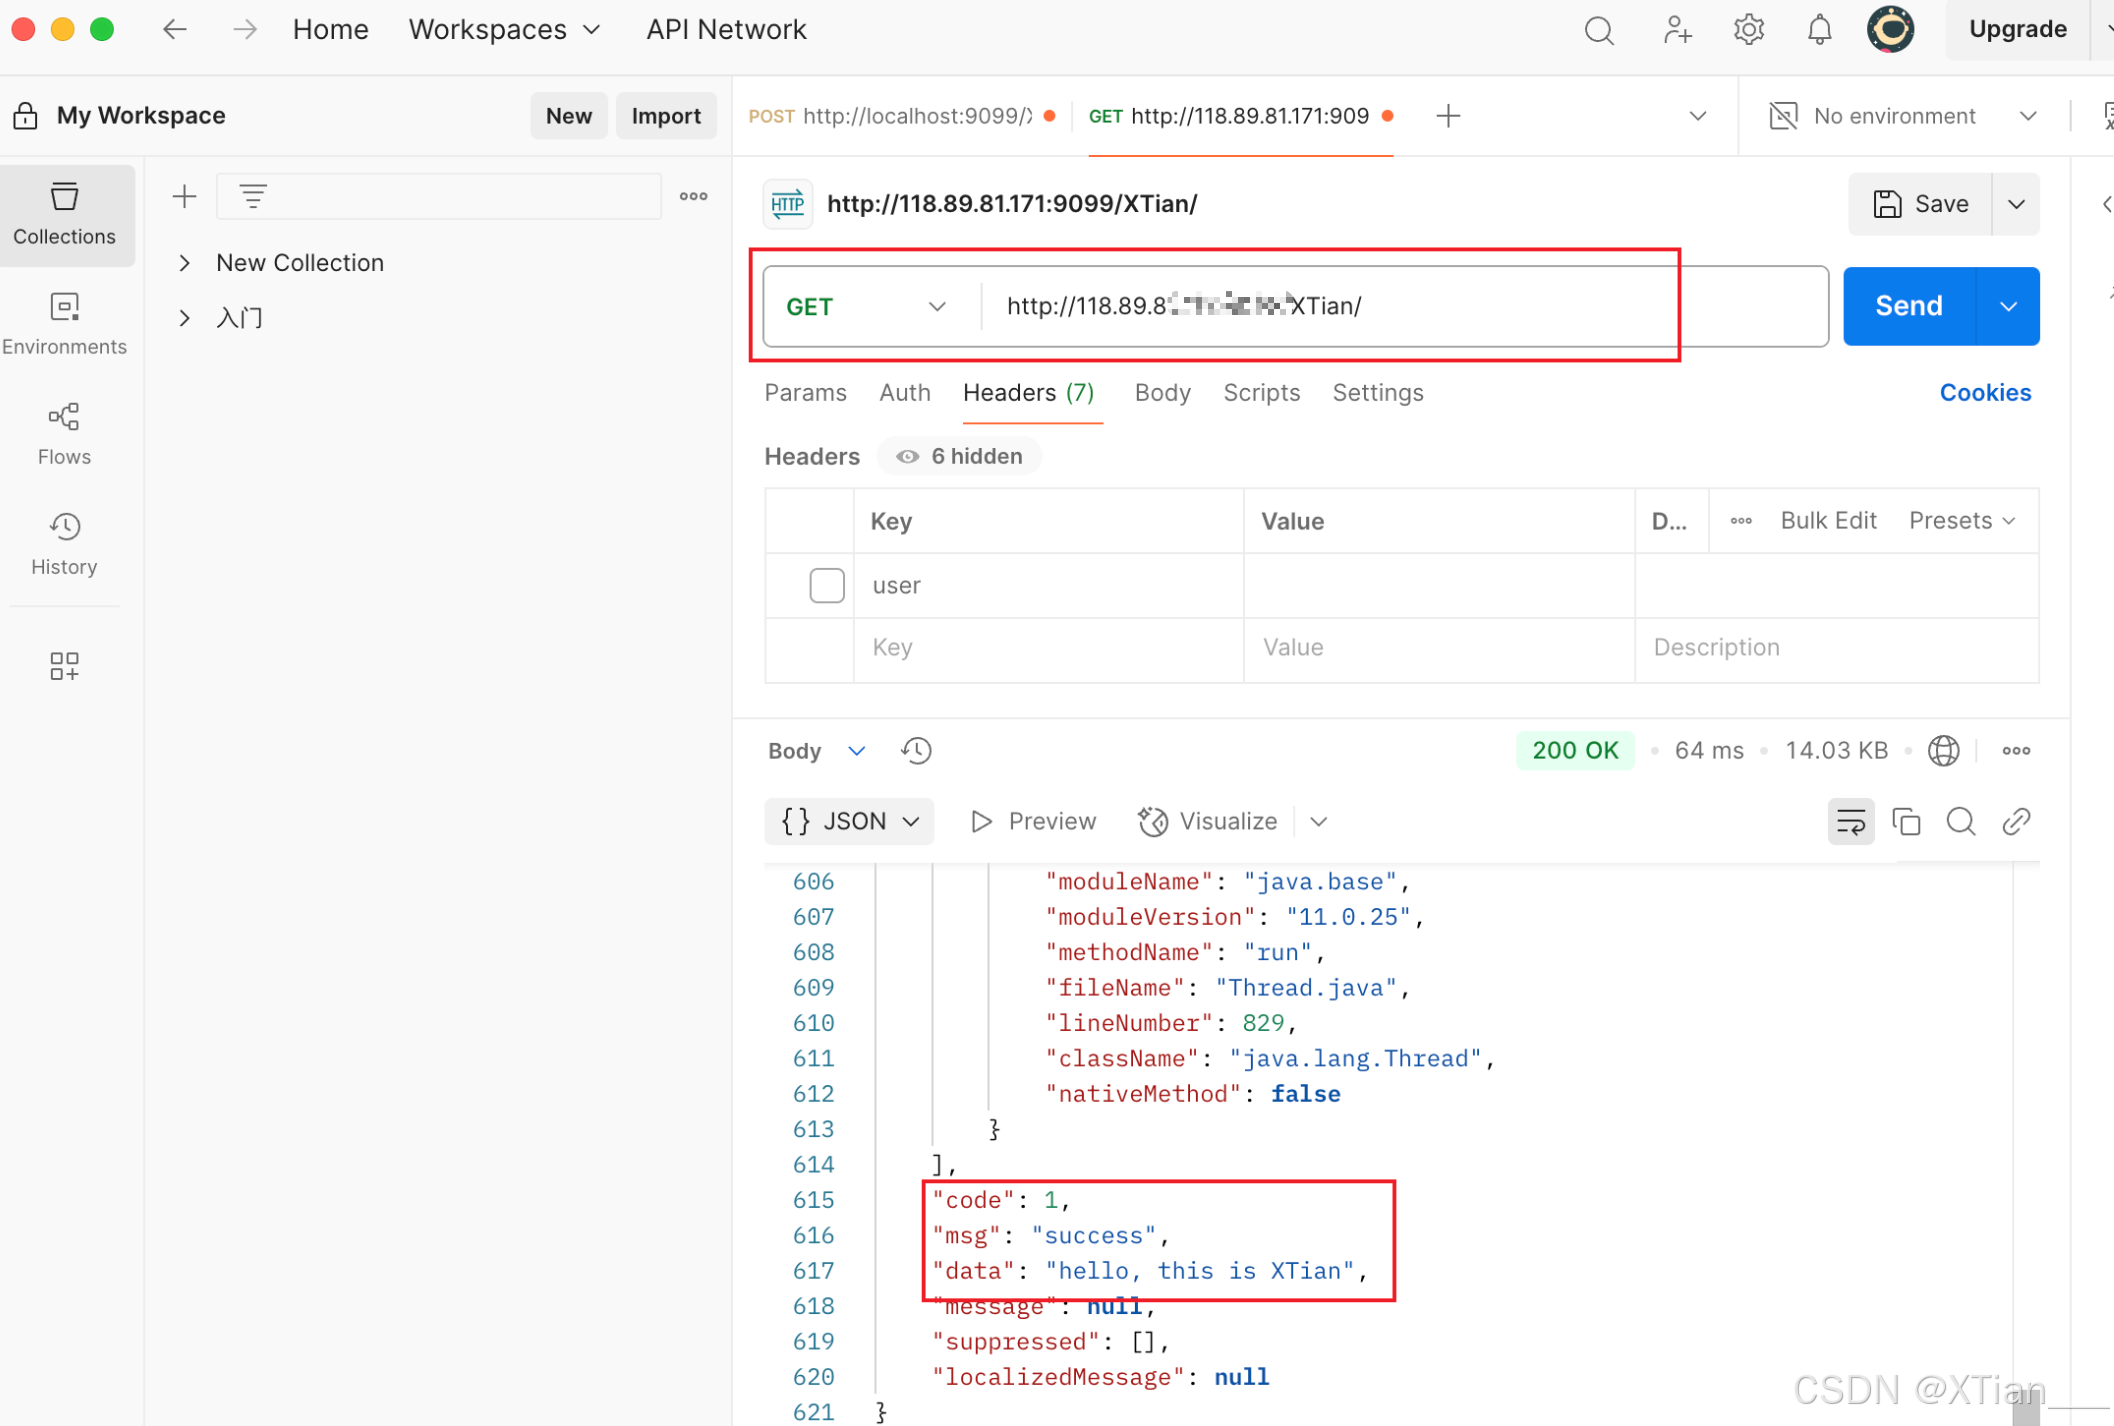Viewport: 2114px width, 1426px height.
Task: Switch to the request Body tab
Action: (x=1162, y=393)
